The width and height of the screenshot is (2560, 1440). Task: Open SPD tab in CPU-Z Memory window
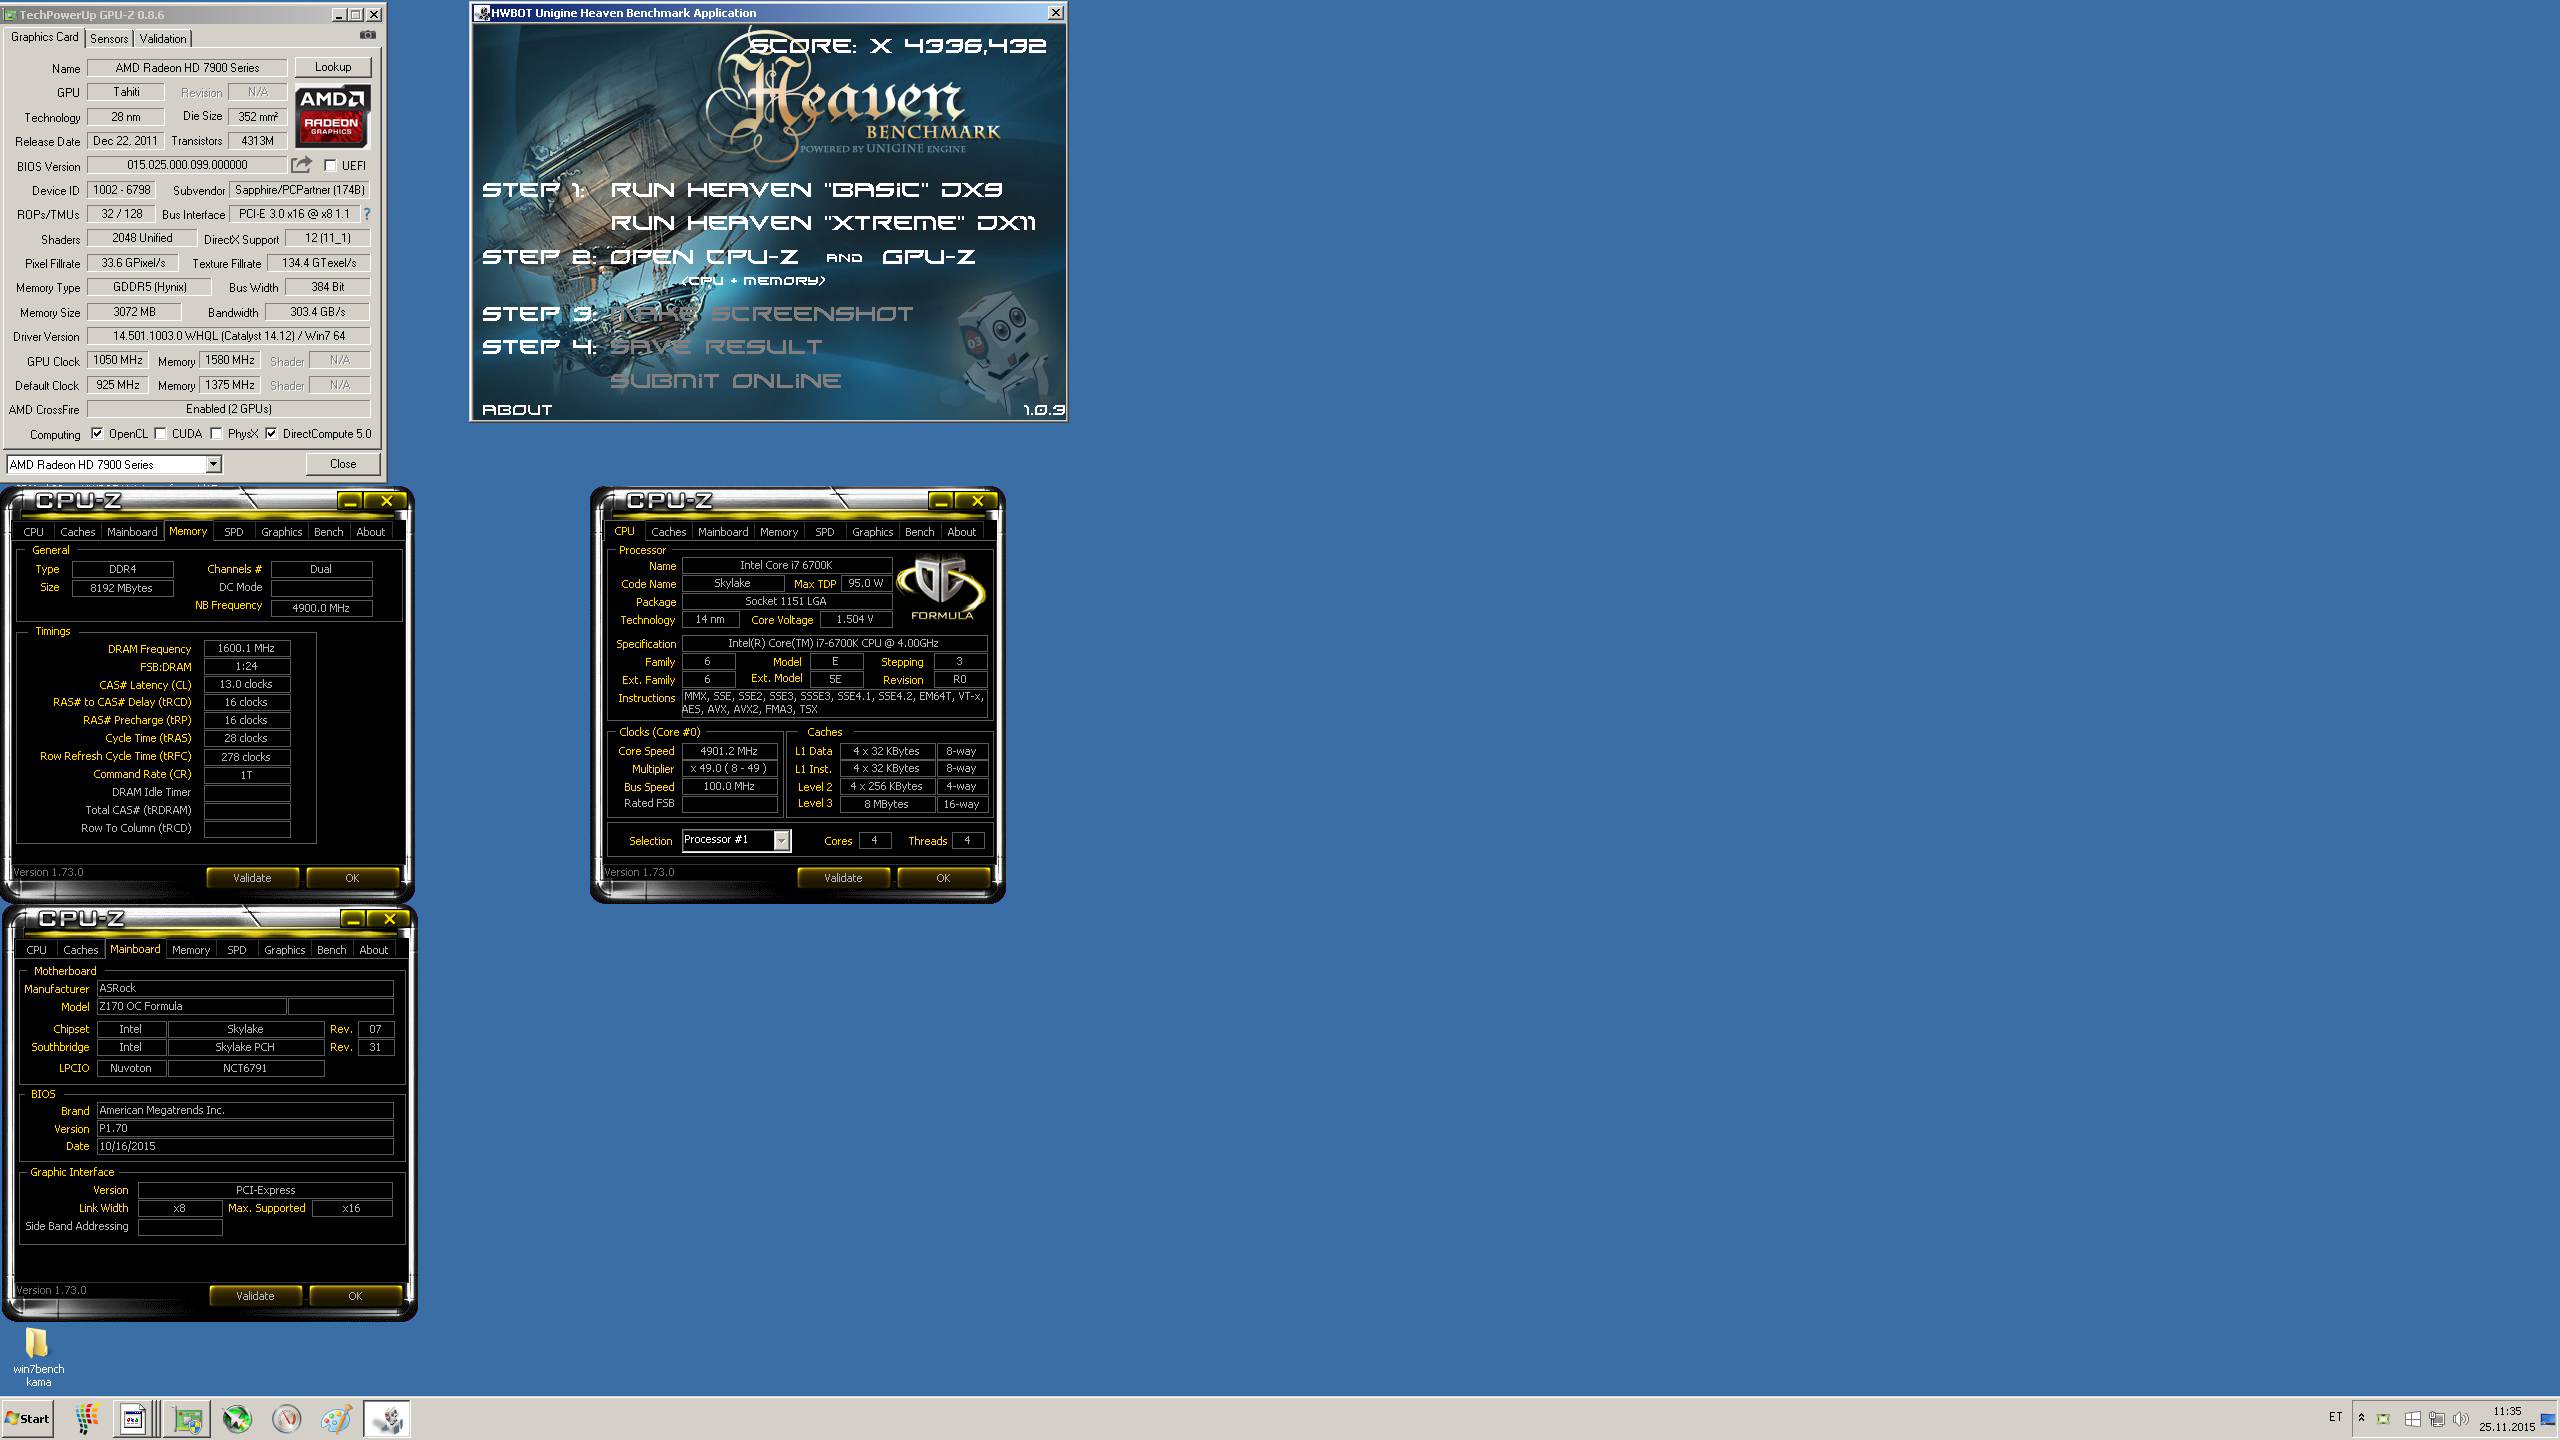234,532
